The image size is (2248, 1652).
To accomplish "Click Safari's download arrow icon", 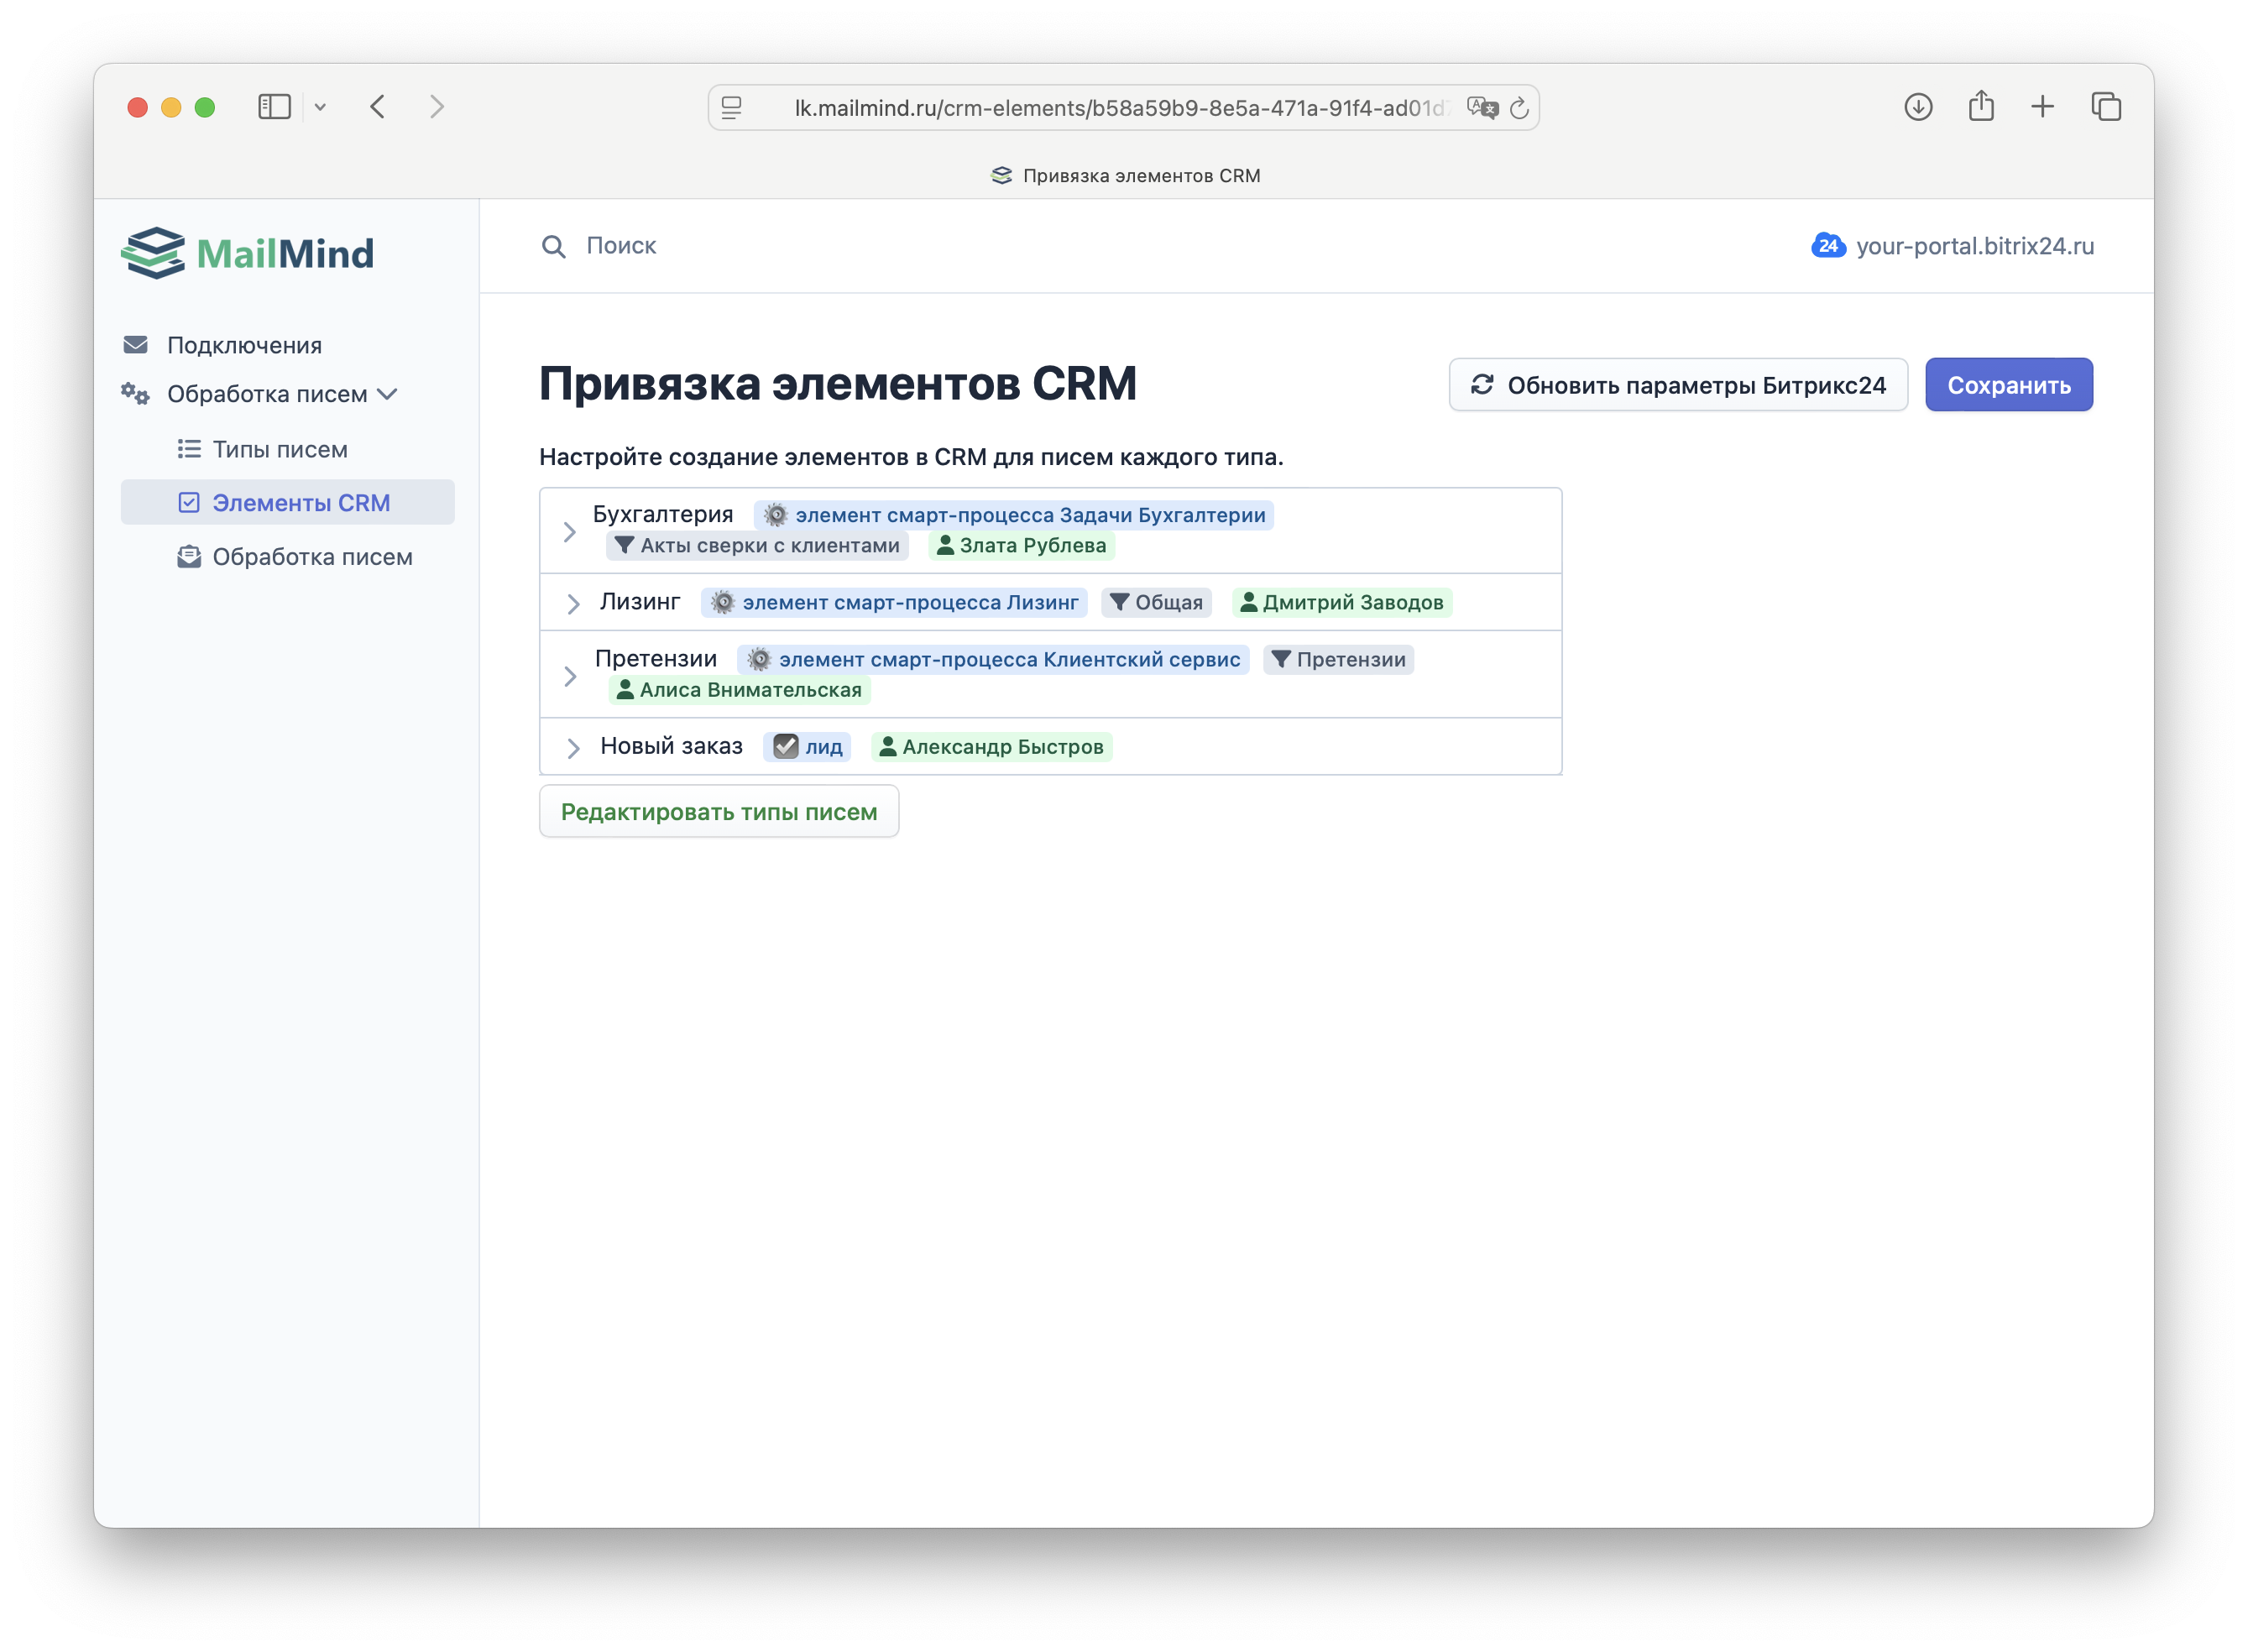I will point(1917,107).
